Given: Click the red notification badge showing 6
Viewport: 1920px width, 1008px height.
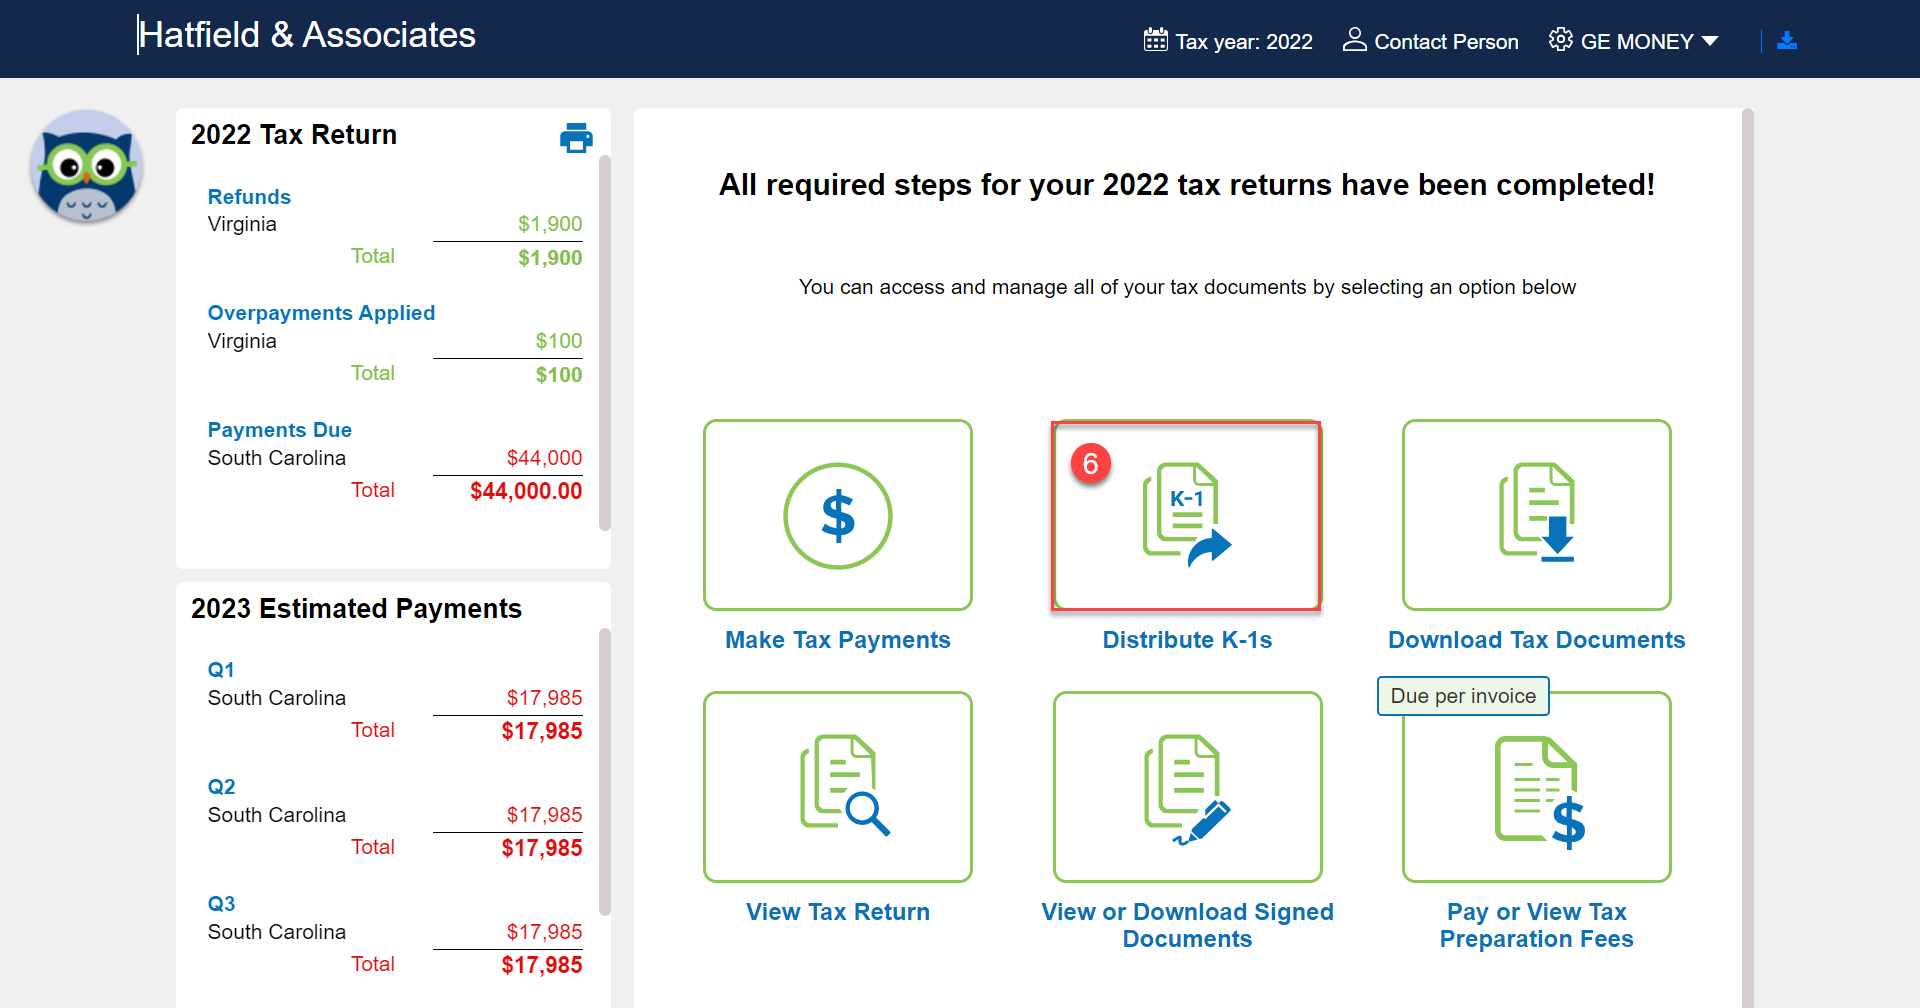Looking at the screenshot, I should point(1091,464).
